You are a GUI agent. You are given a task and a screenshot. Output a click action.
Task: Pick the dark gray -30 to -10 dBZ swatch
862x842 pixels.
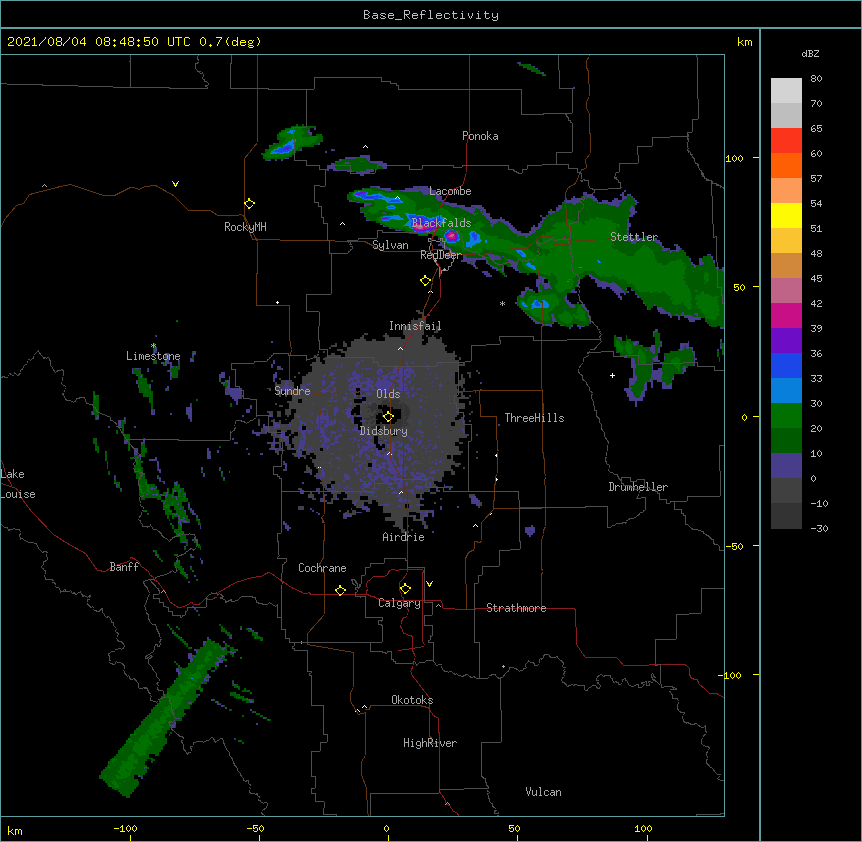click(786, 516)
